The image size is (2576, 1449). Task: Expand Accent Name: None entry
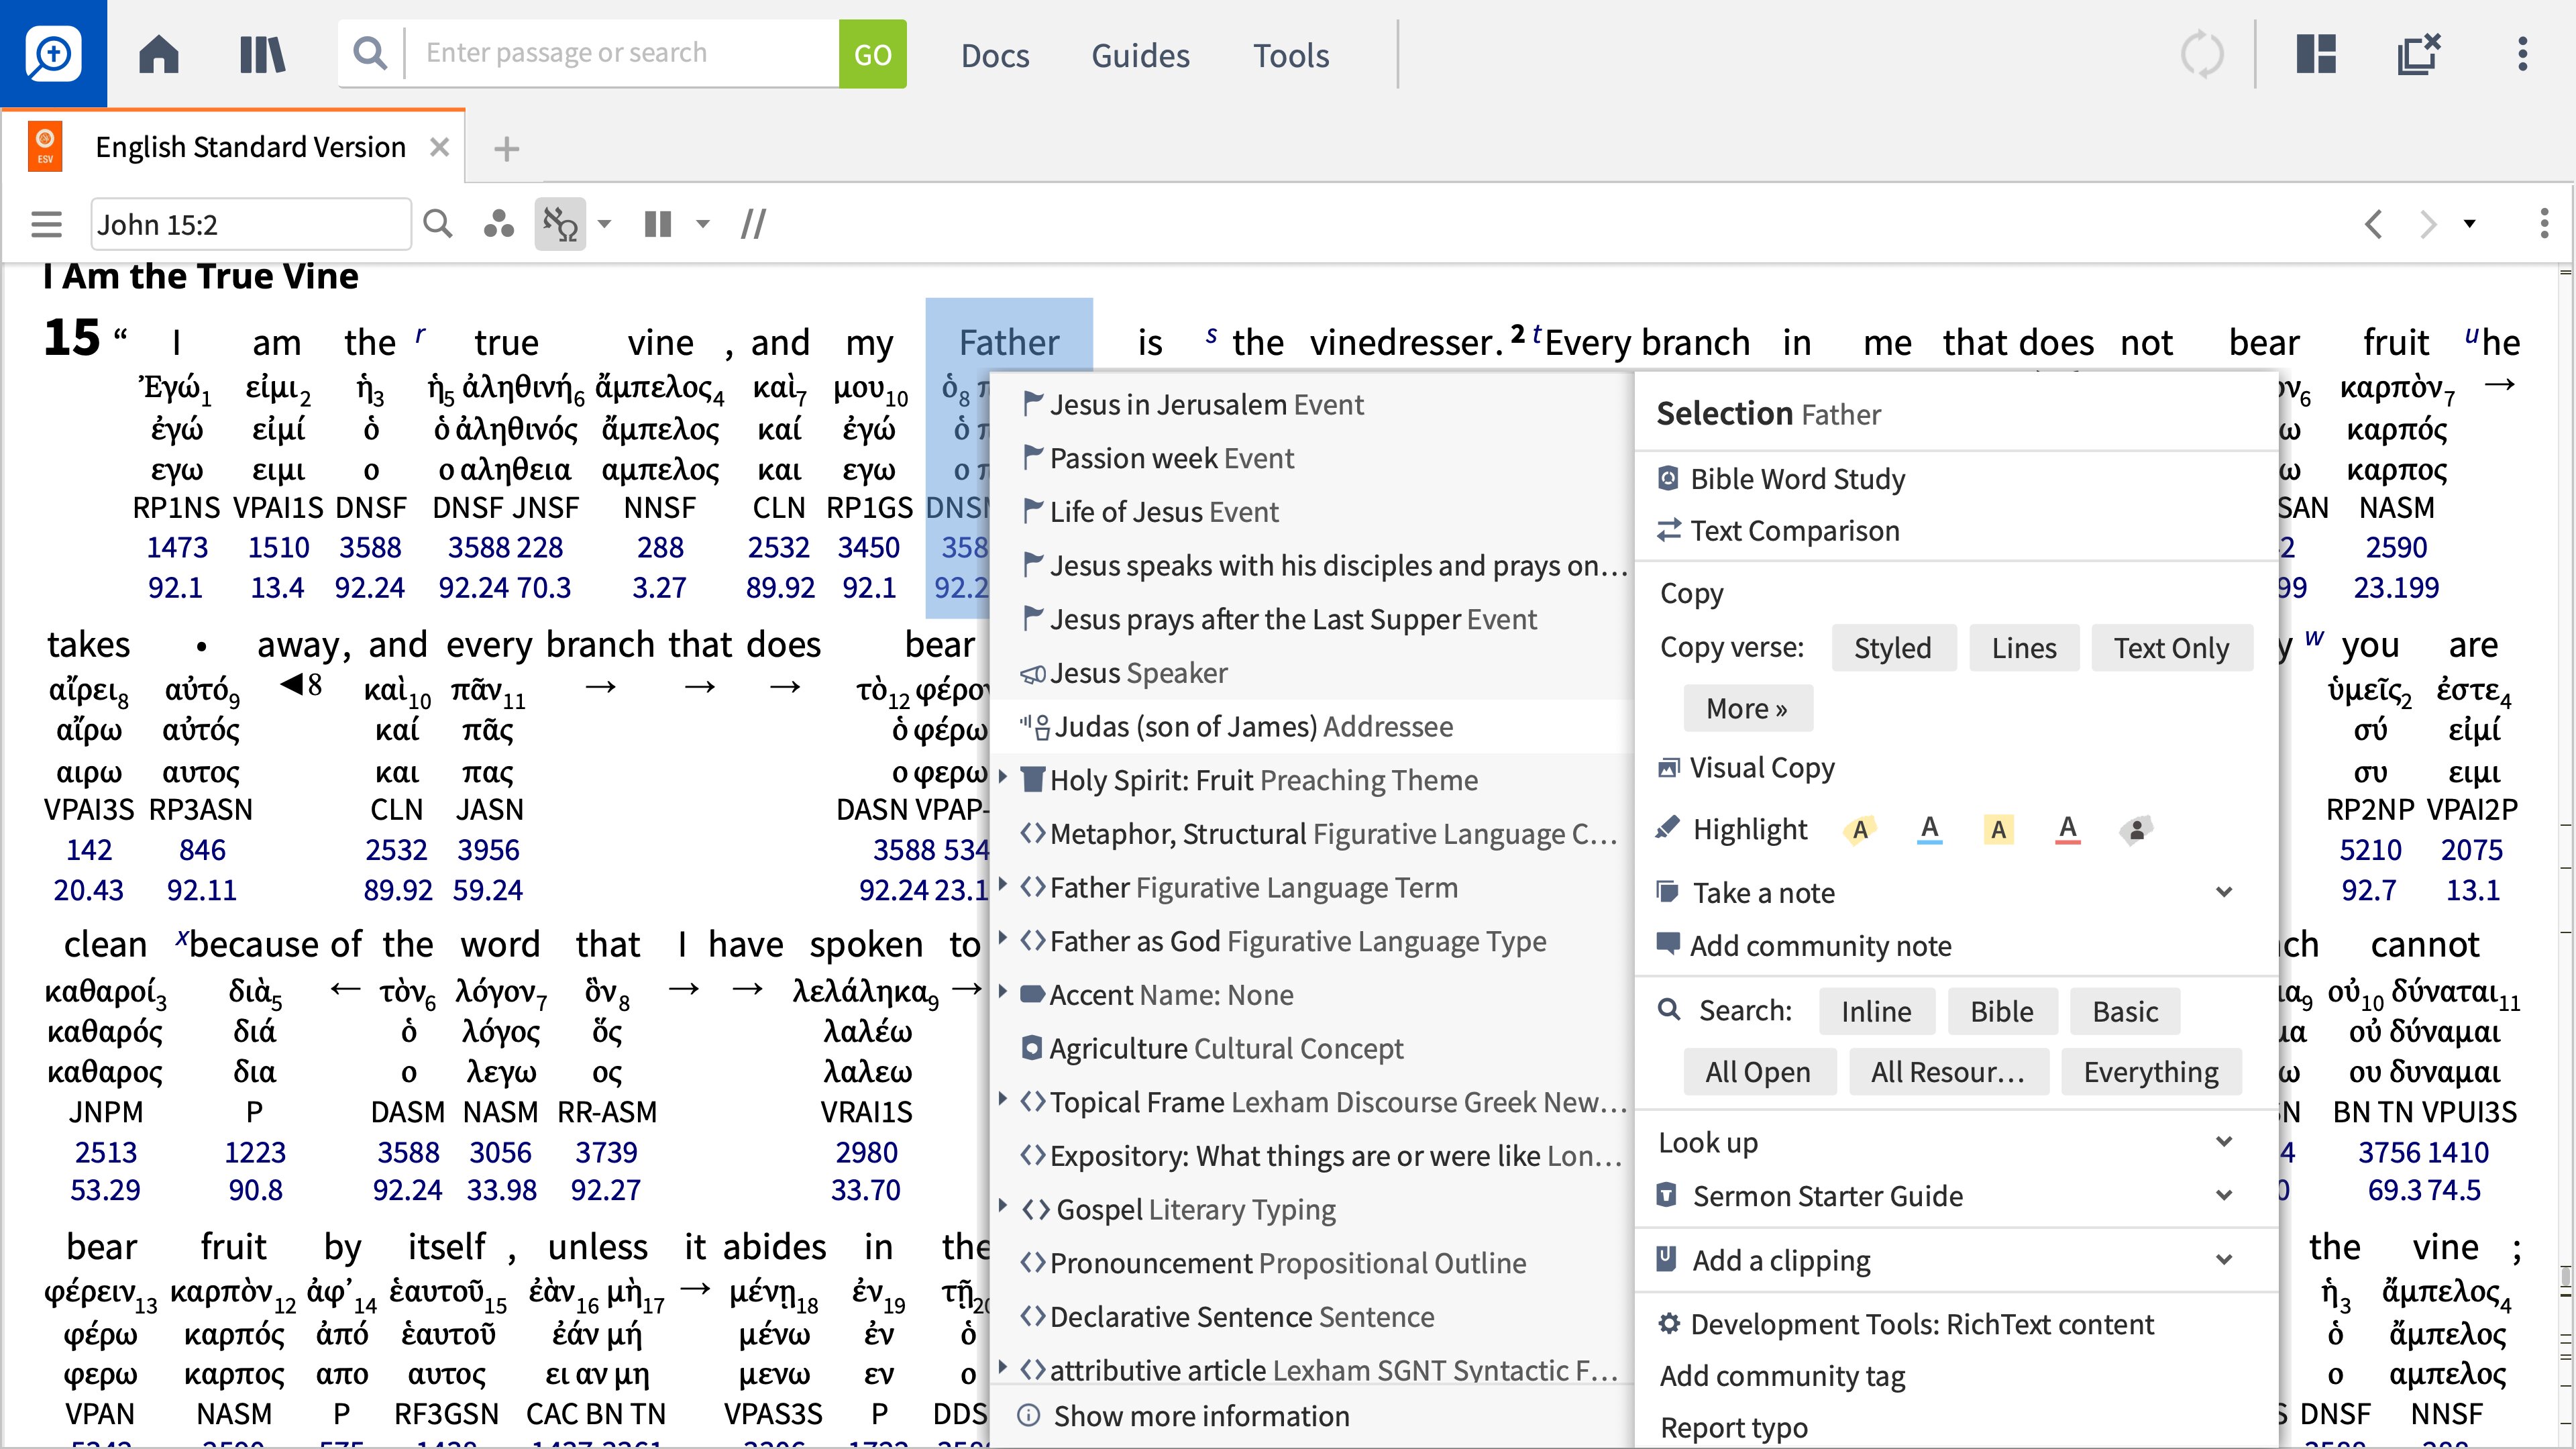point(1003,993)
